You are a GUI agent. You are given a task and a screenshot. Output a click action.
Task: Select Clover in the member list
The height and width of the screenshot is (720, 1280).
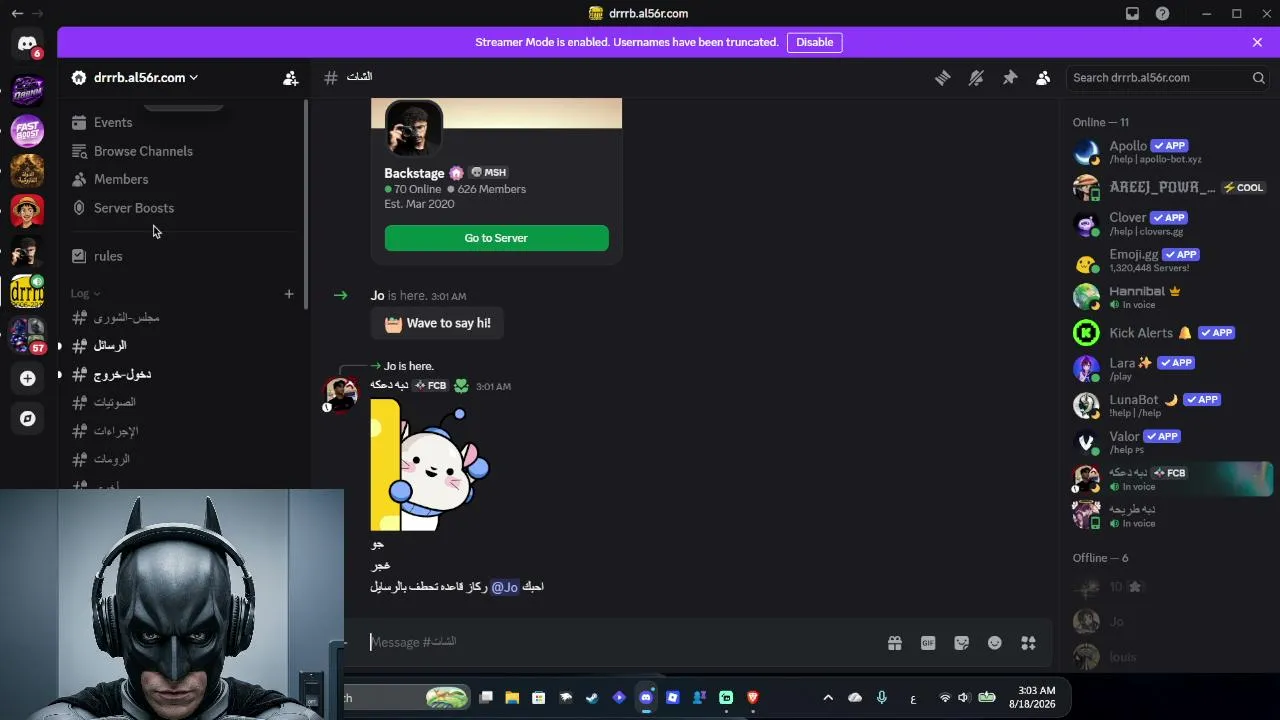click(1169, 223)
